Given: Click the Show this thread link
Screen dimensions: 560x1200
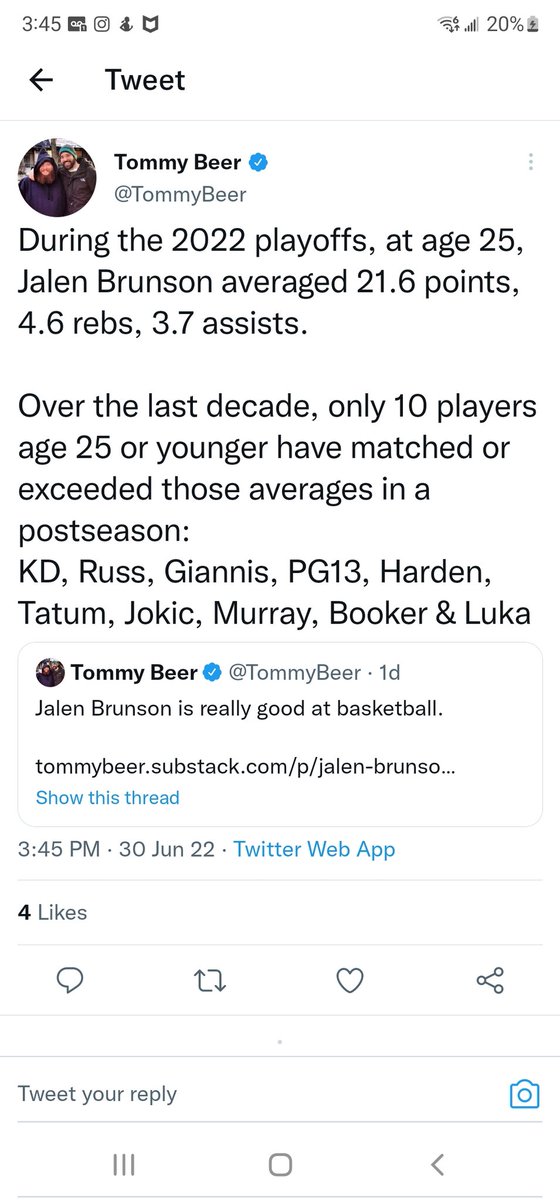Looking at the screenshot, I should [x=107, y=797].
